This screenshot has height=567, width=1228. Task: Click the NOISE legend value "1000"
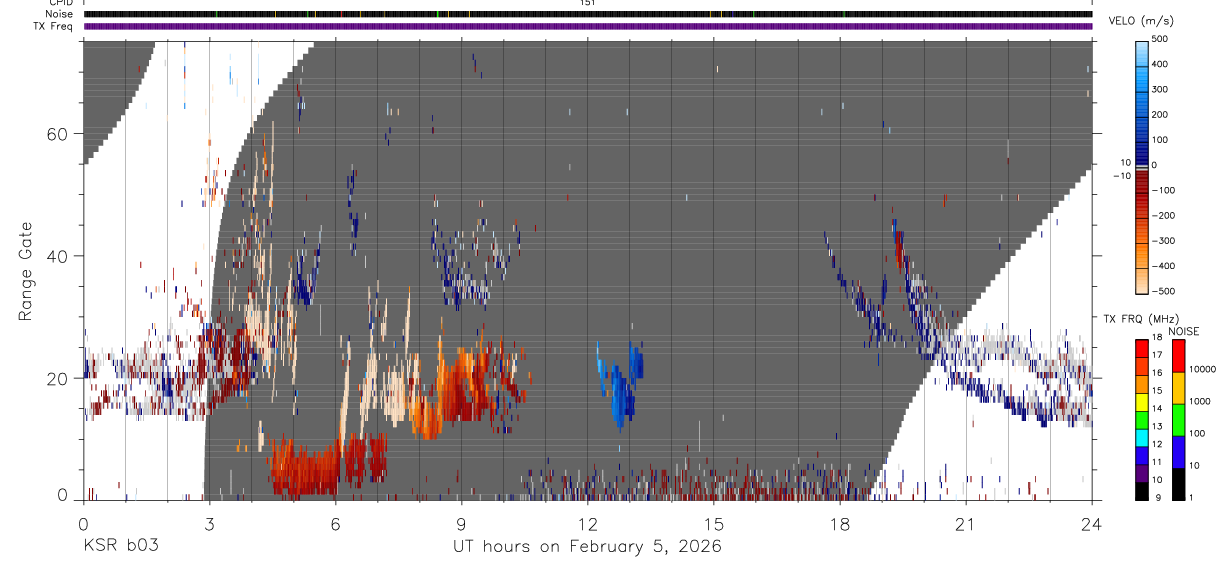click(1200, 401)
